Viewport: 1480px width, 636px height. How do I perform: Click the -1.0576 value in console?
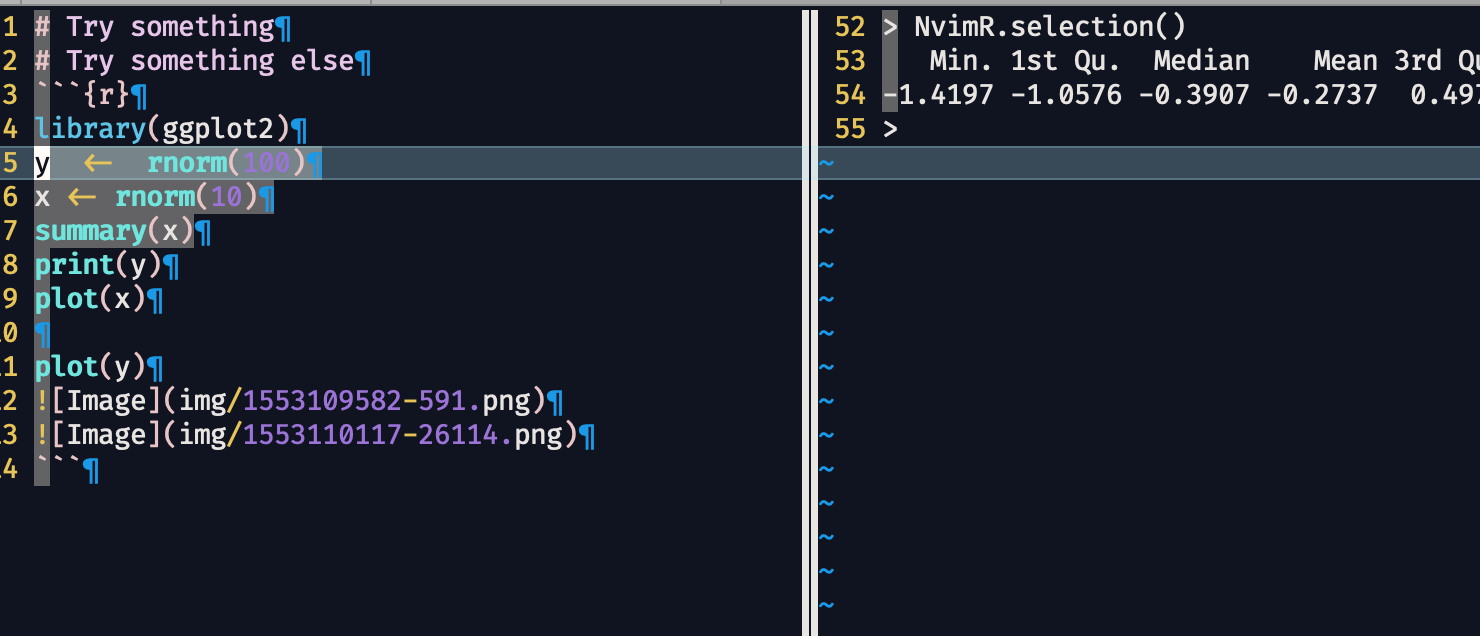click(x=1066, y=94)
